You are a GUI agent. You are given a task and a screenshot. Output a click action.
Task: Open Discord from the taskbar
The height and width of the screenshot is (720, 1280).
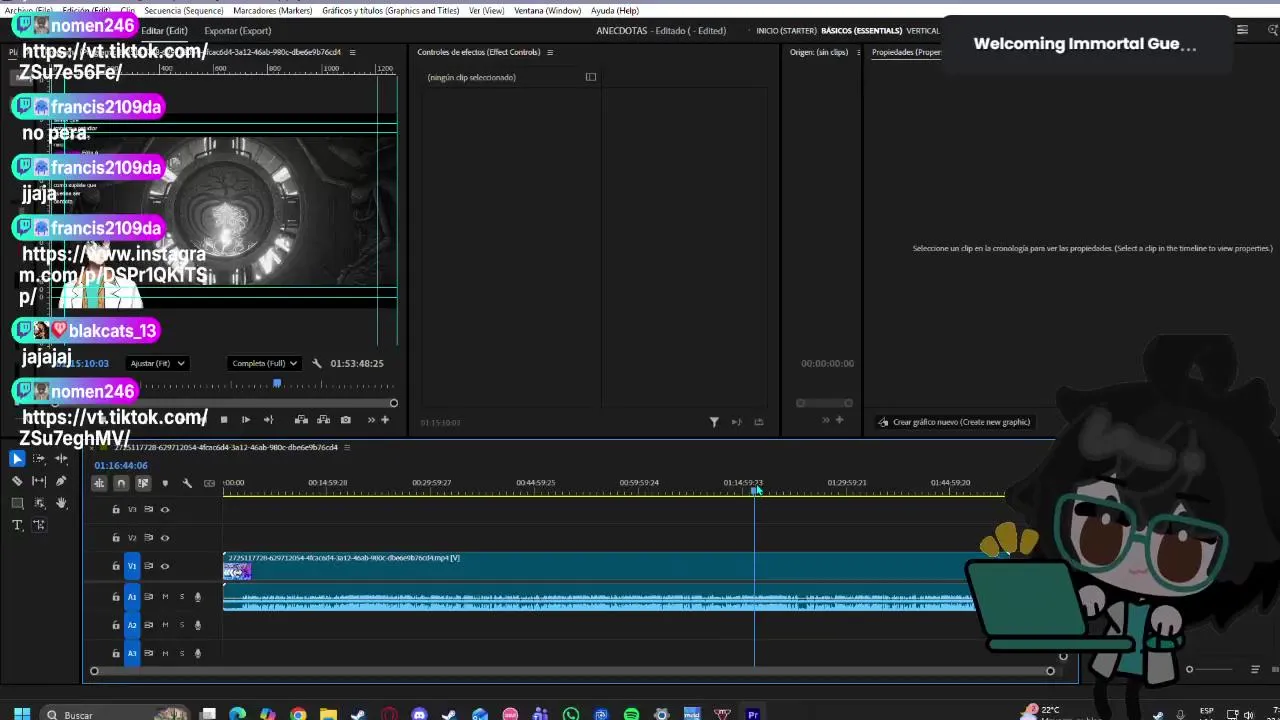tap(419, 714)
